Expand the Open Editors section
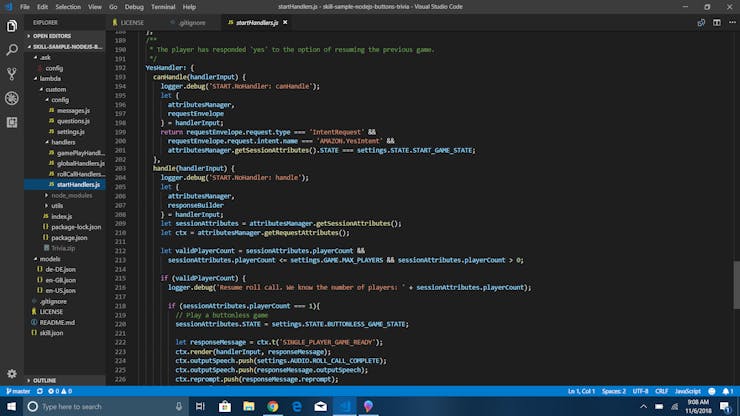 click(x=51, y=36)
